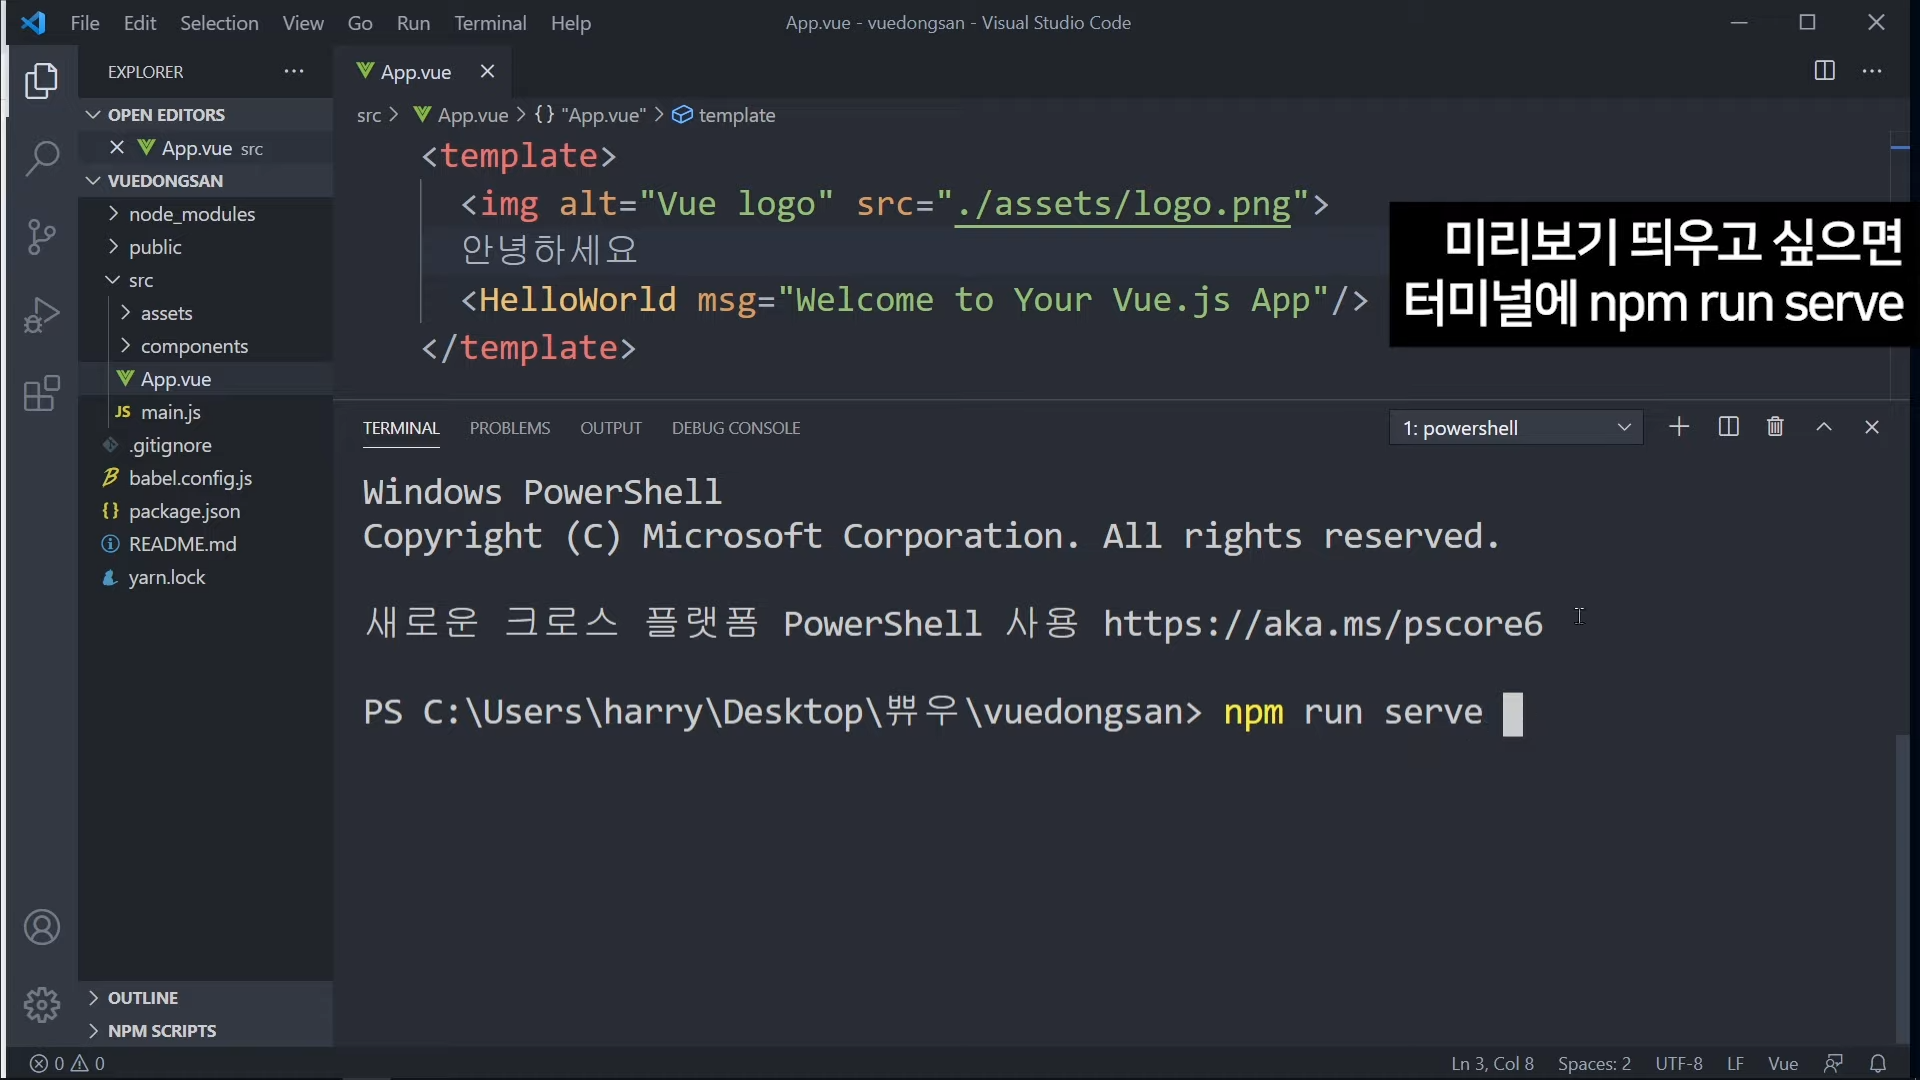Image resolution: width=1920 pixels, height=1080 pixels.
Task: Click the Vue language mode indicator
Action: click(x=1783, y=1064)
